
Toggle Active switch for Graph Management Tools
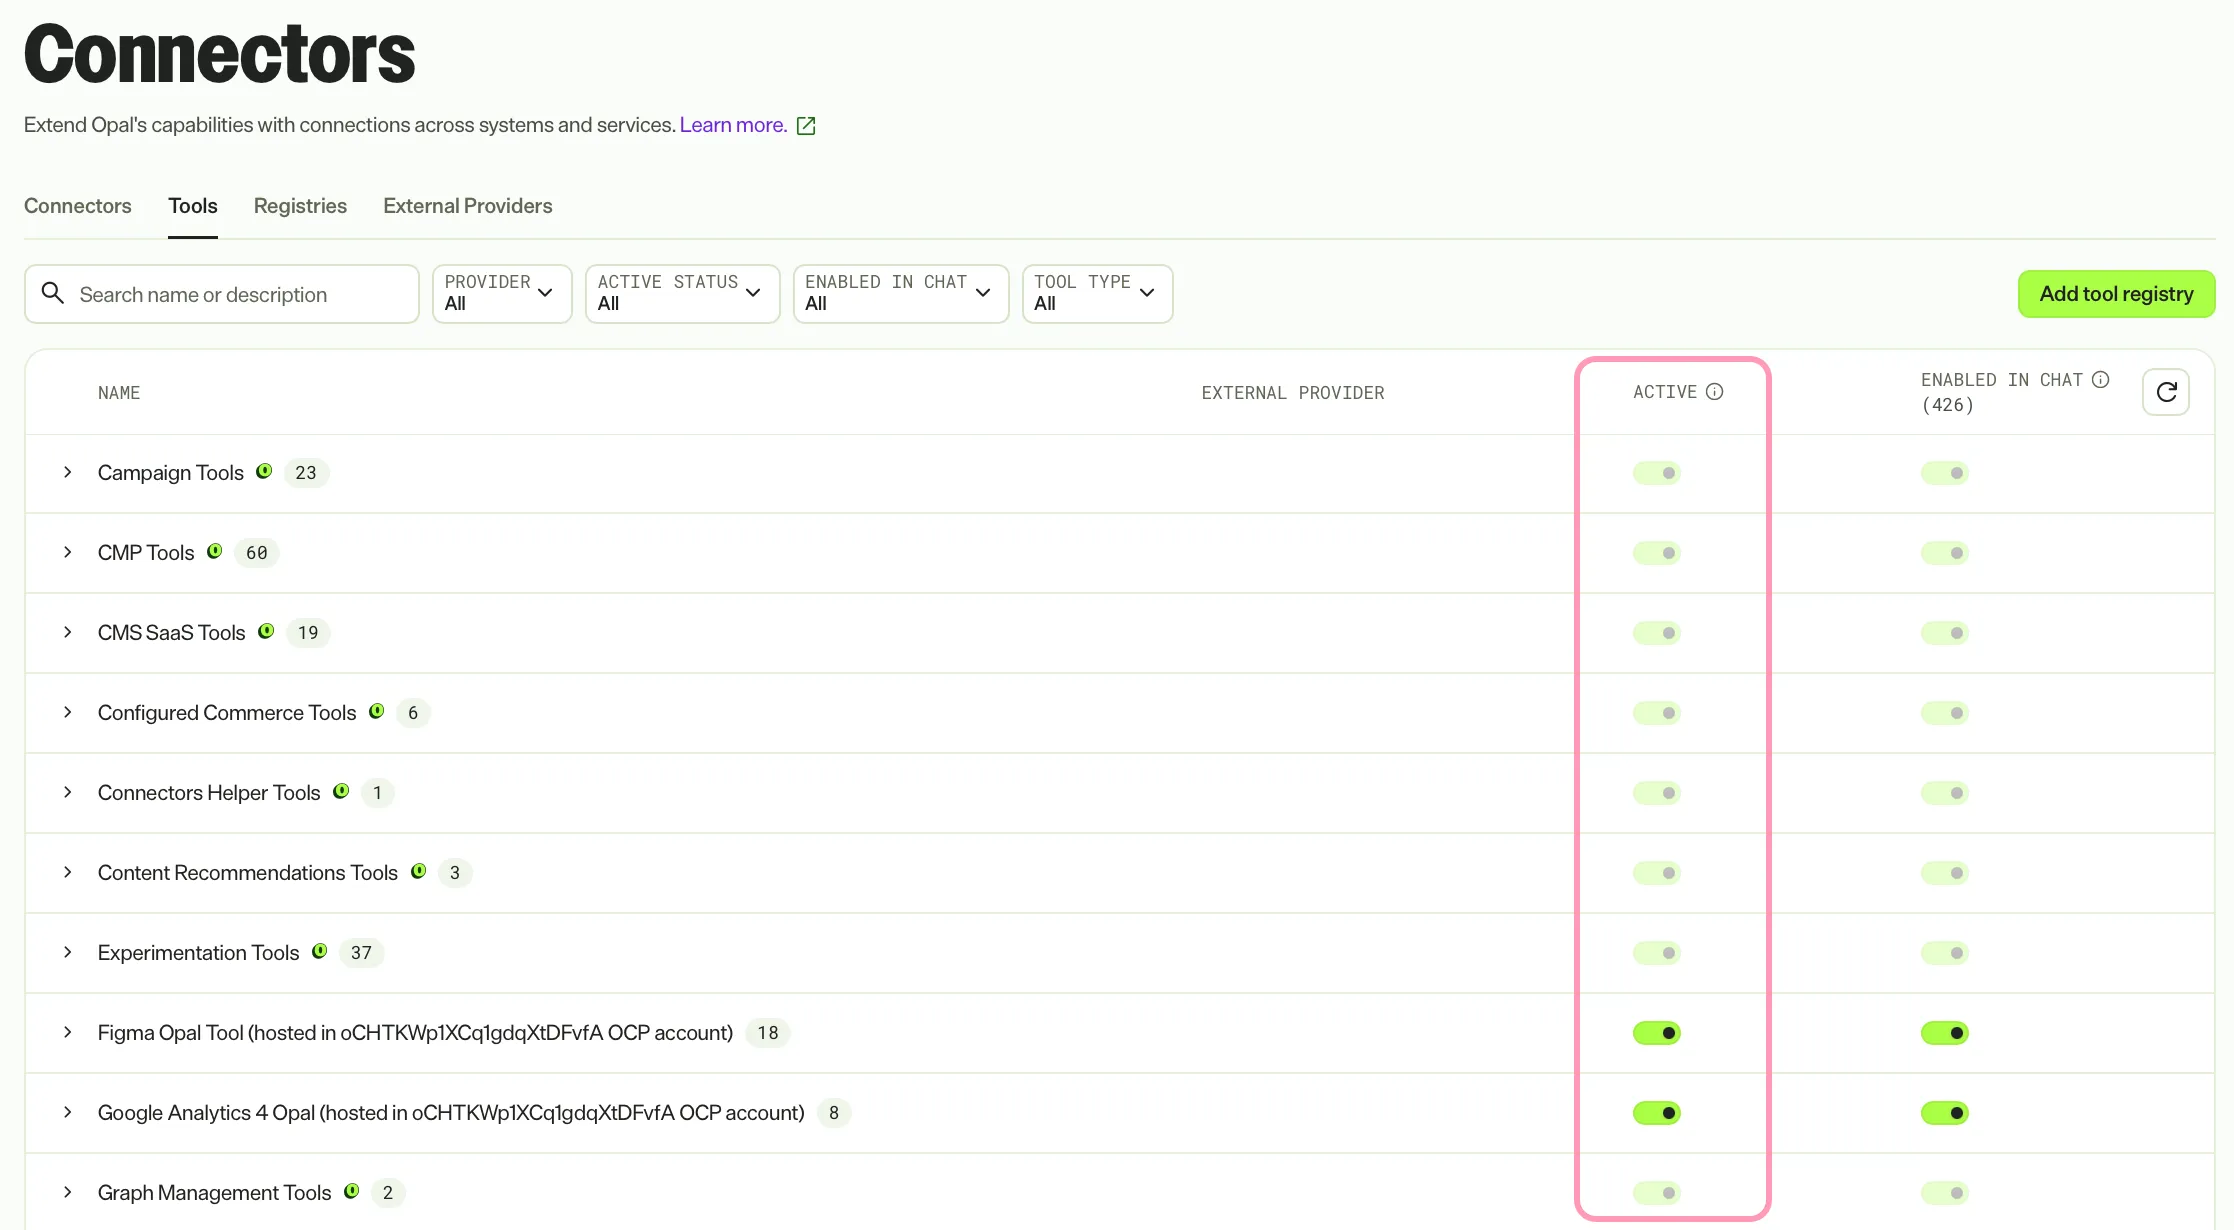tap(1657, 1193)
